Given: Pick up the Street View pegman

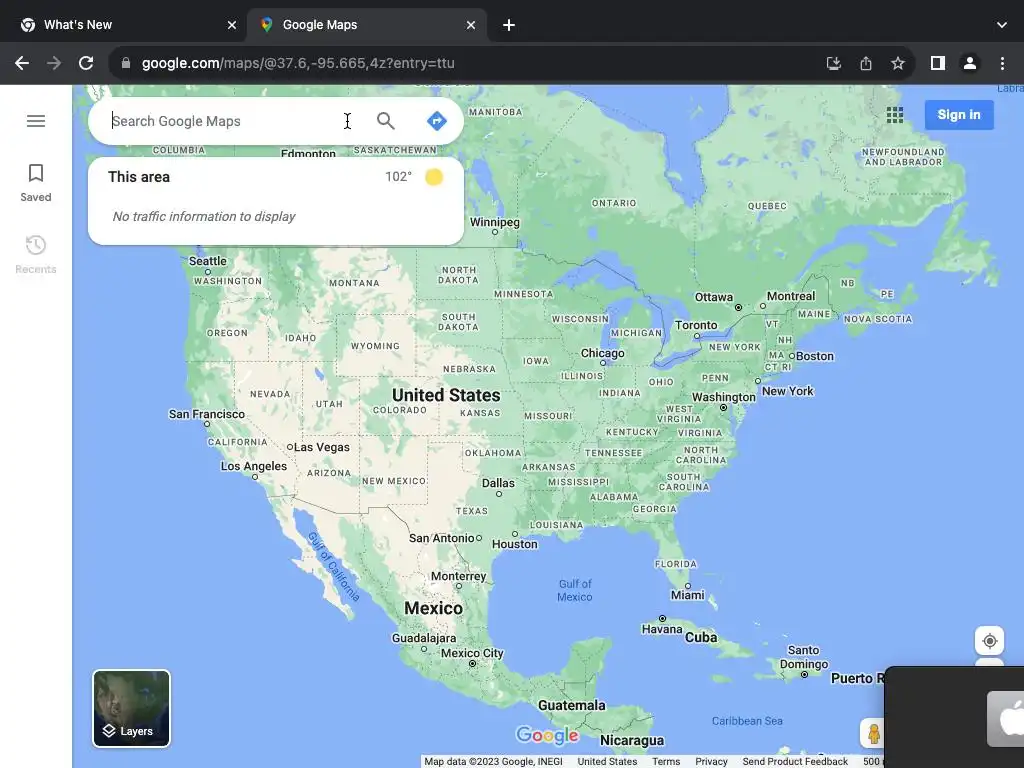Looking at the screenshot, I should pyautogui.click(x=873, y=733).
